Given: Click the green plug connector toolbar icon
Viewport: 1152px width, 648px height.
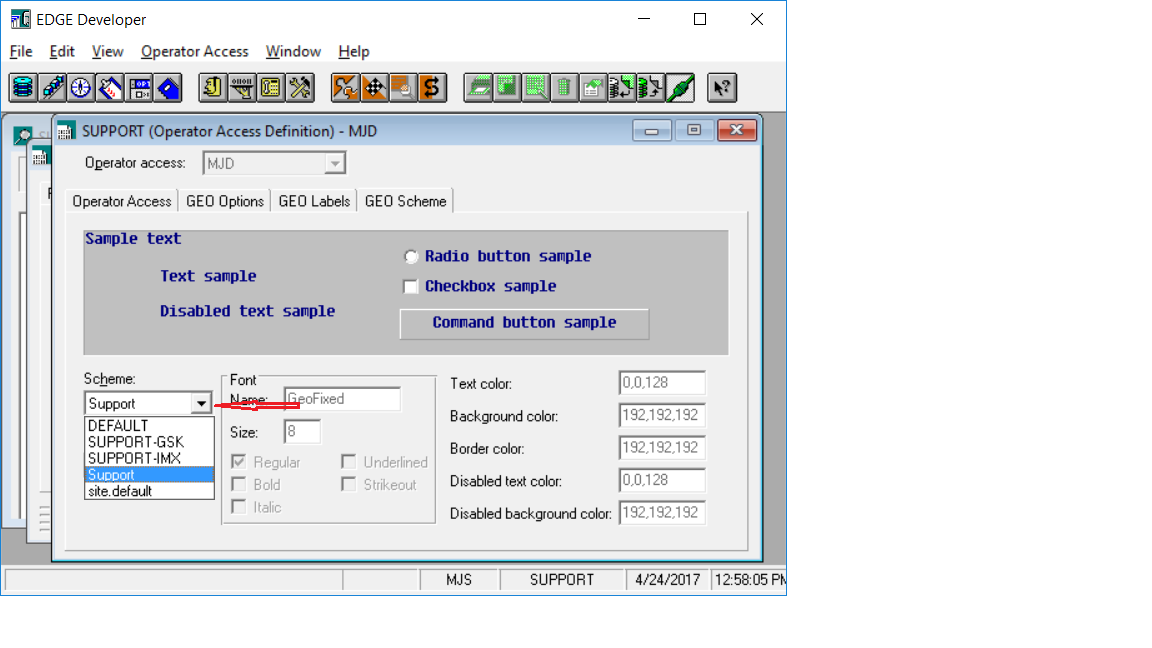Looking at the screenshot, I should click(680, 87).
